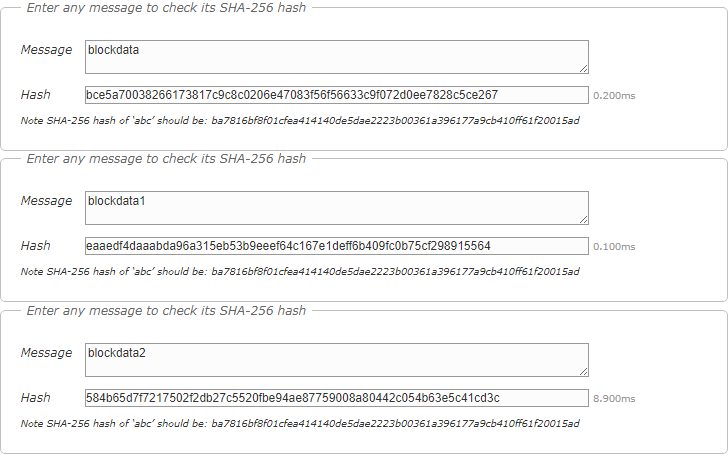Click the resize grip of the 'blockdata1' textarea
The width and height of the screenshot is (728, 456).
583,219
